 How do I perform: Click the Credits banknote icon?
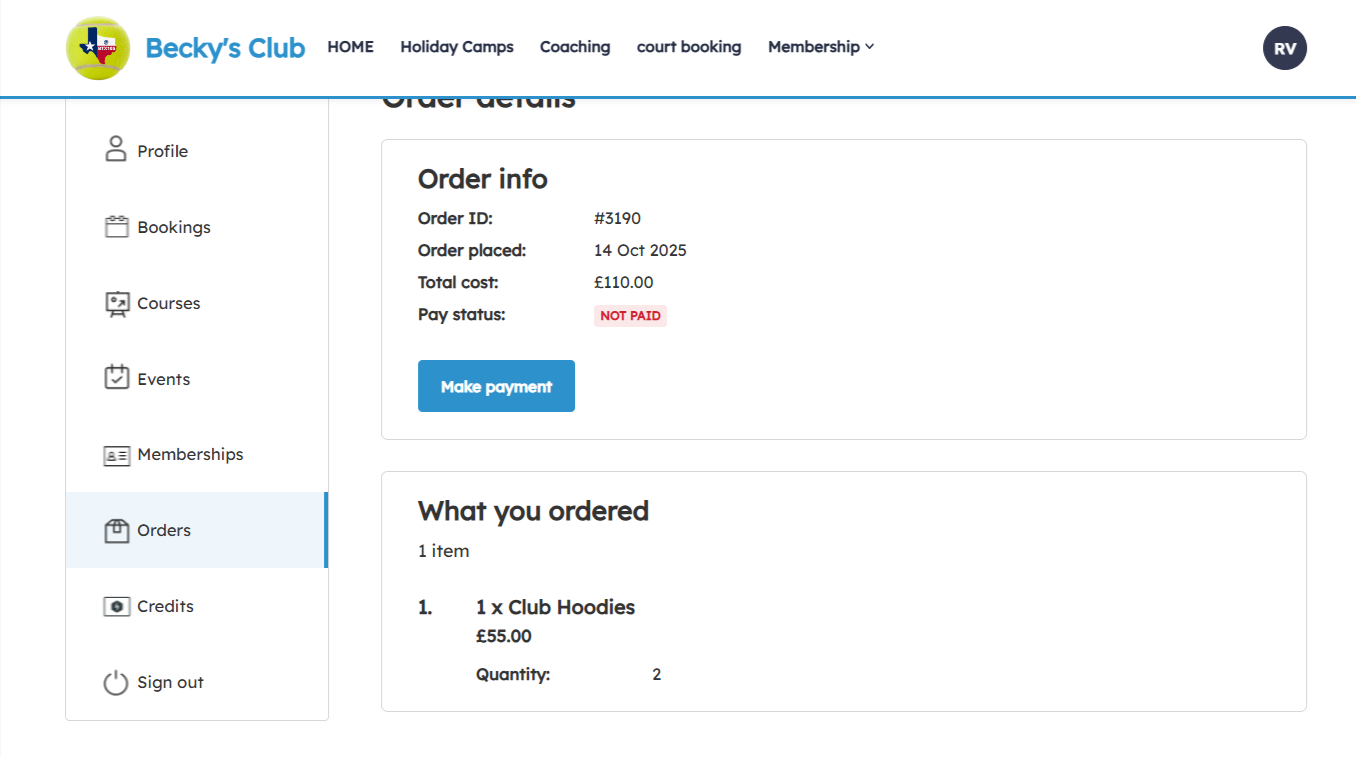[117, 606]
